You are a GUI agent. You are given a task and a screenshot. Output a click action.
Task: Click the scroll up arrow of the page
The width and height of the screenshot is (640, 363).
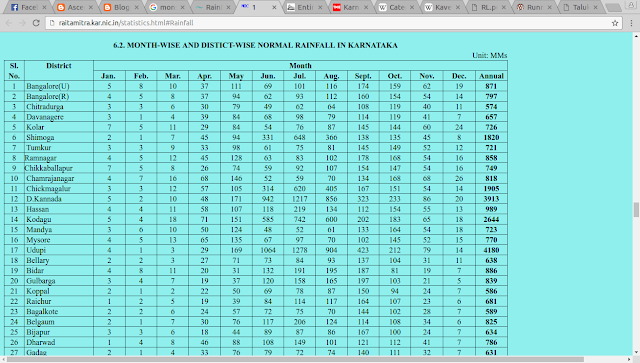point(636,36)
